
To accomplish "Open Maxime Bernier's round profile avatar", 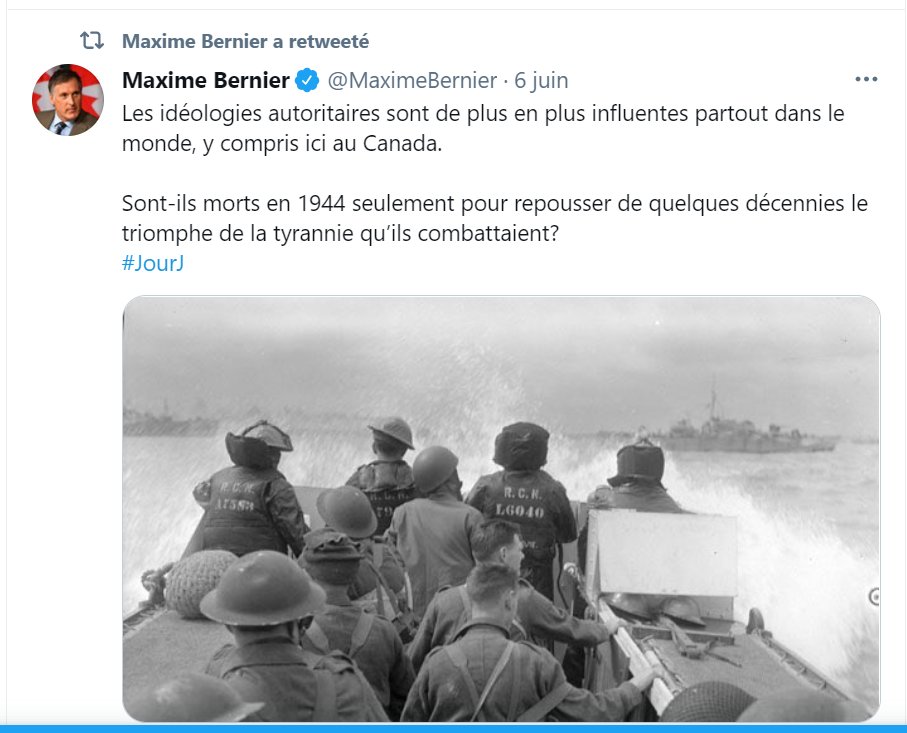I will (68, 100).
